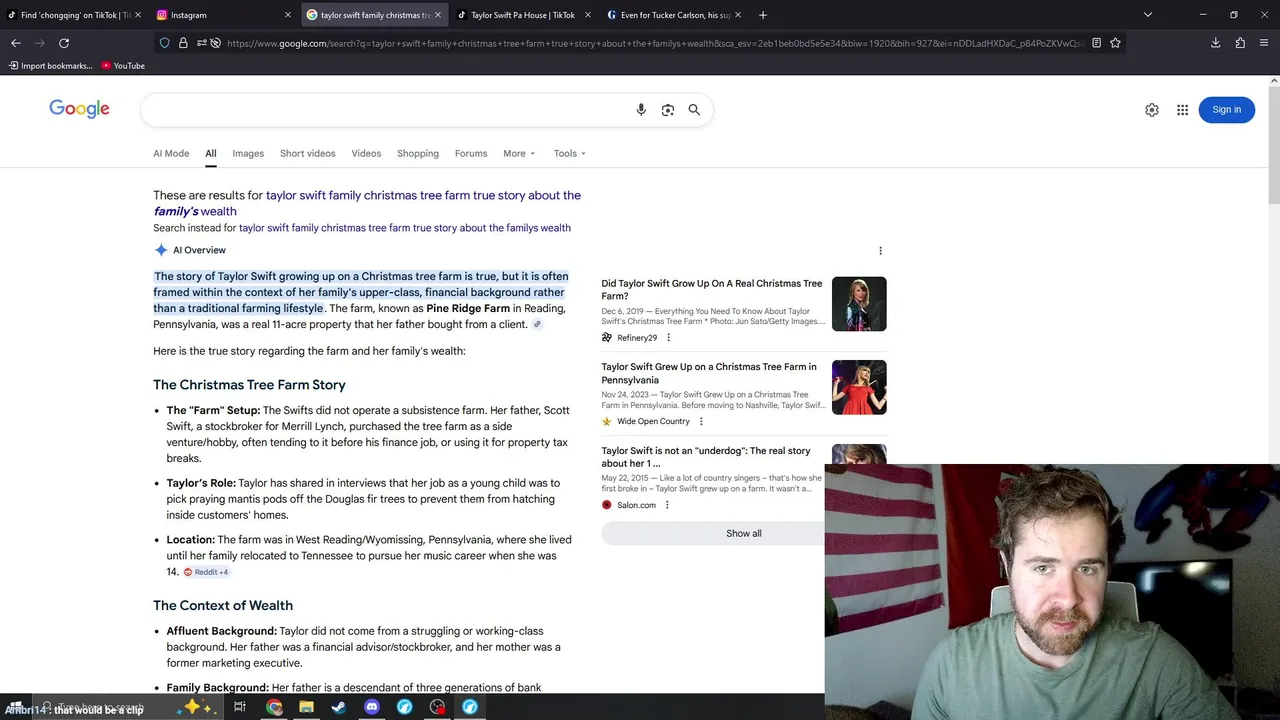Open options for the Salon.com result

[667, 505]
